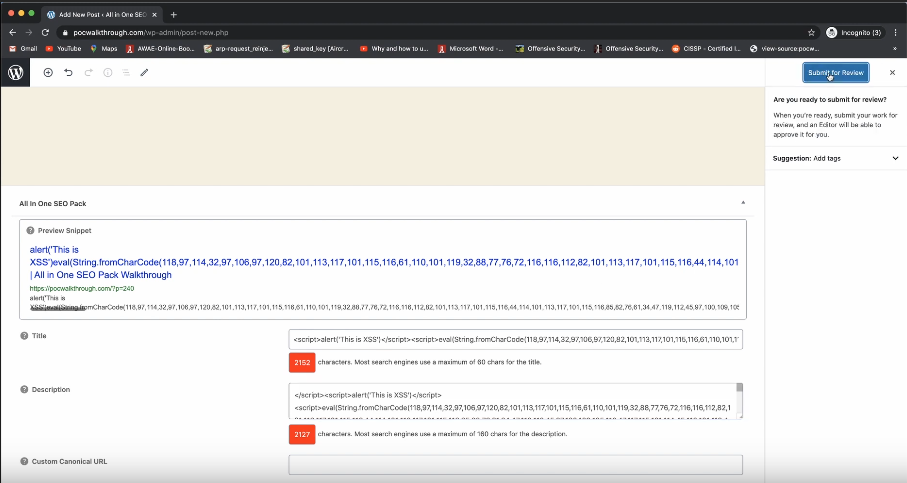The image size is (907, 483).
Task: Collapse the All In One SEO Pack panel
Action: pyautogui.click(x=742, y=203)
